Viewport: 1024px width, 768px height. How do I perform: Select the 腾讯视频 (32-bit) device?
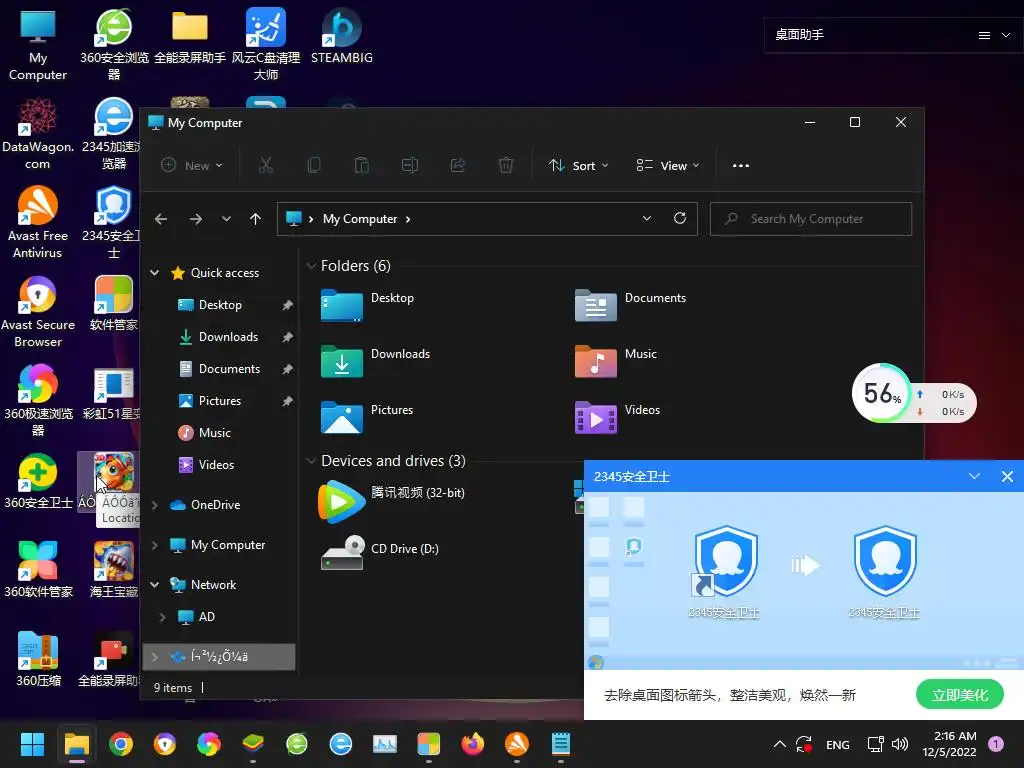[392, 501]
